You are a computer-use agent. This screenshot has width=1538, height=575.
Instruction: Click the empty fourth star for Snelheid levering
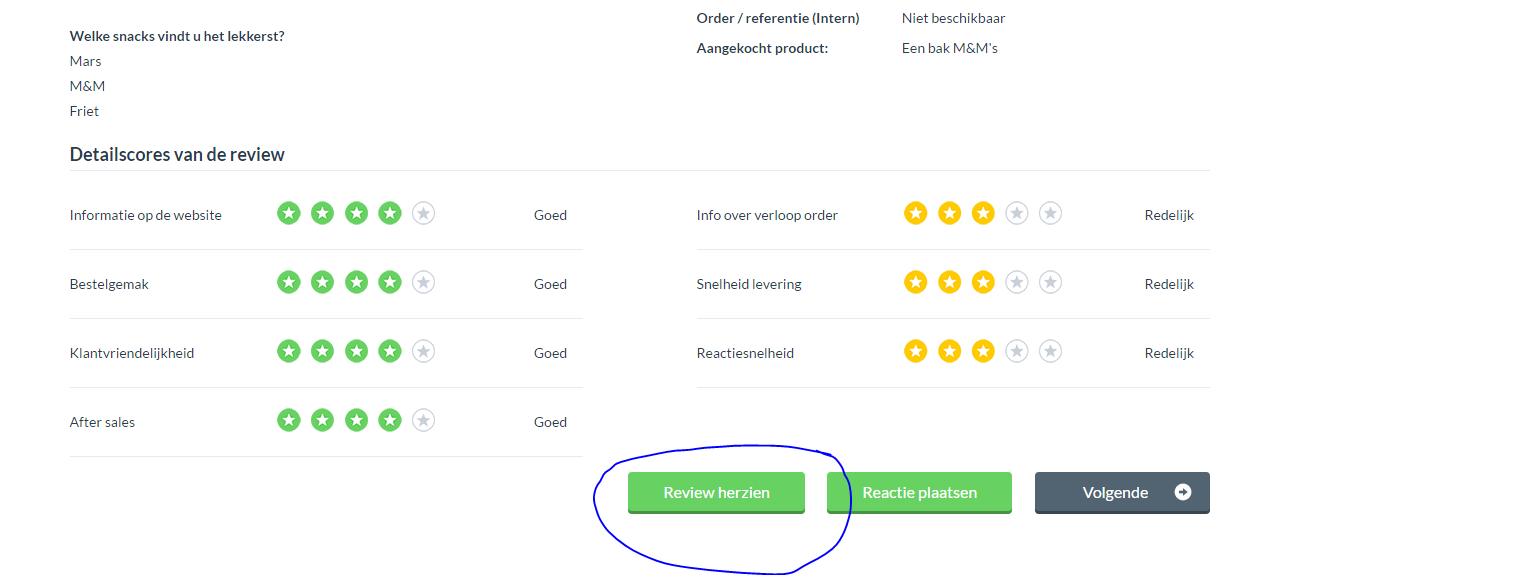(x=1017, y=282)
